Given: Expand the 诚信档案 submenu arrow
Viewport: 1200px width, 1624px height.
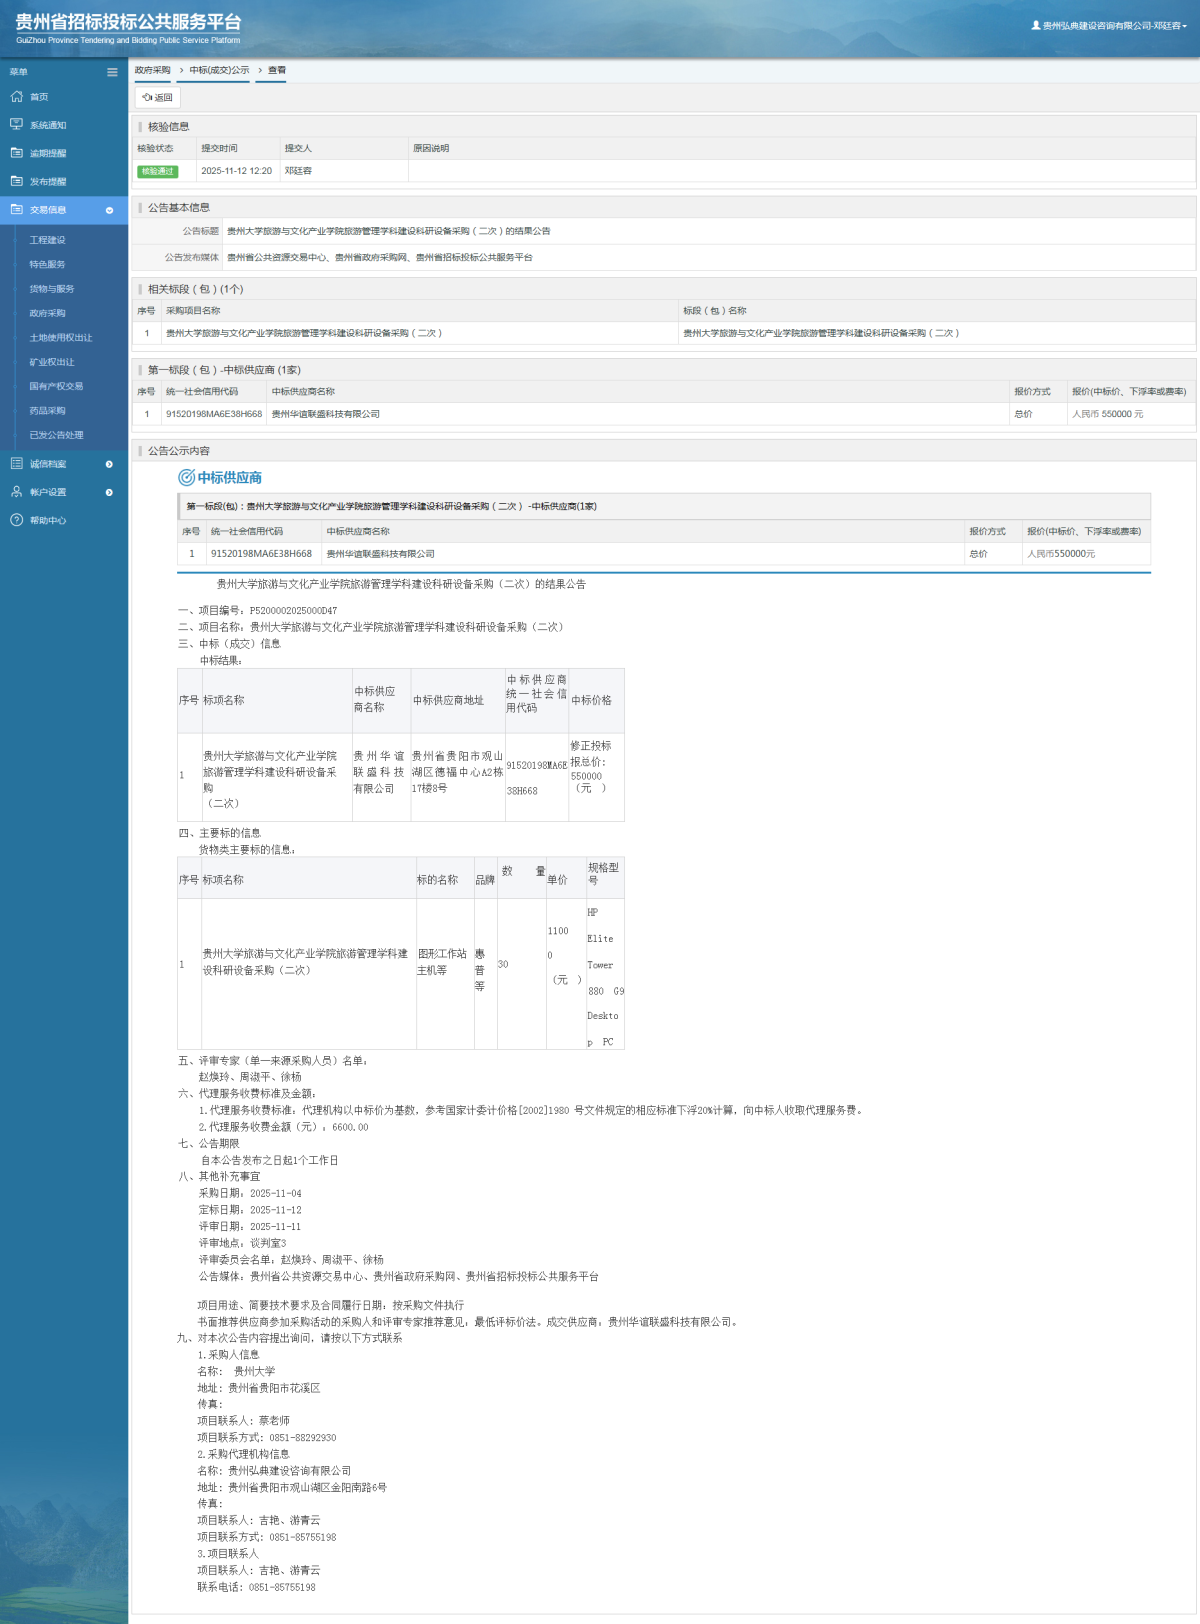Looking at the screenshot, I should click(x=109, y=464).
